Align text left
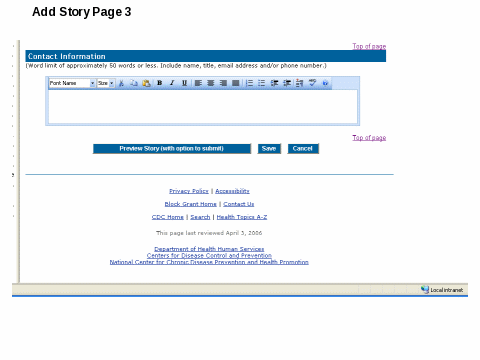This screenshot has width=480, height=360. coord(198,83)
